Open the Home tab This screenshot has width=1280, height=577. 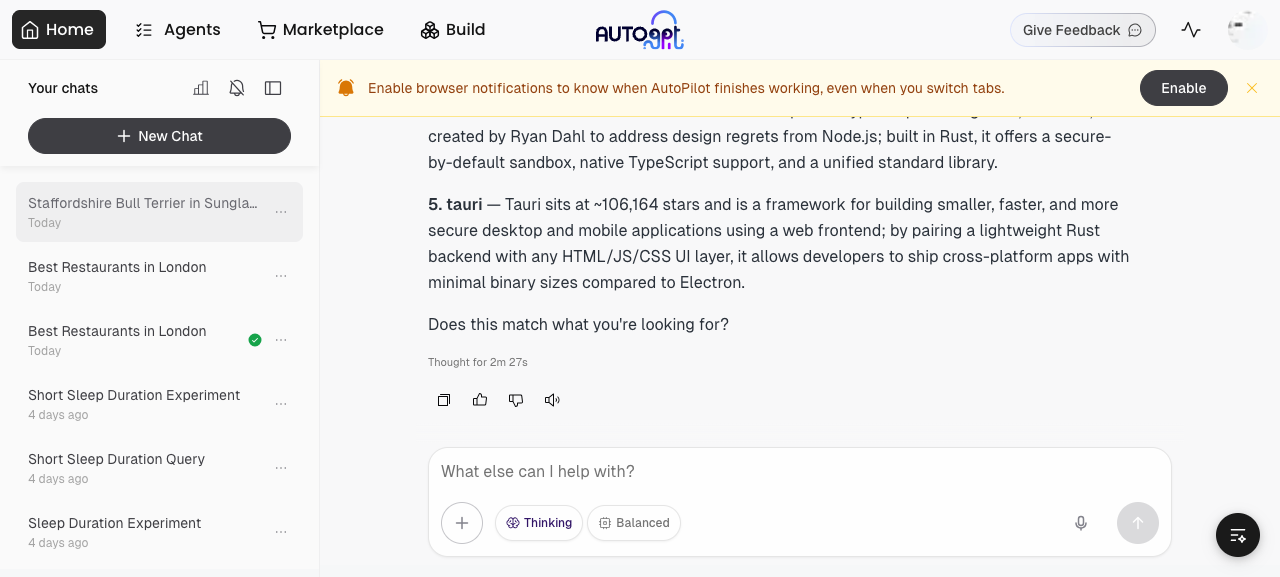59,30
